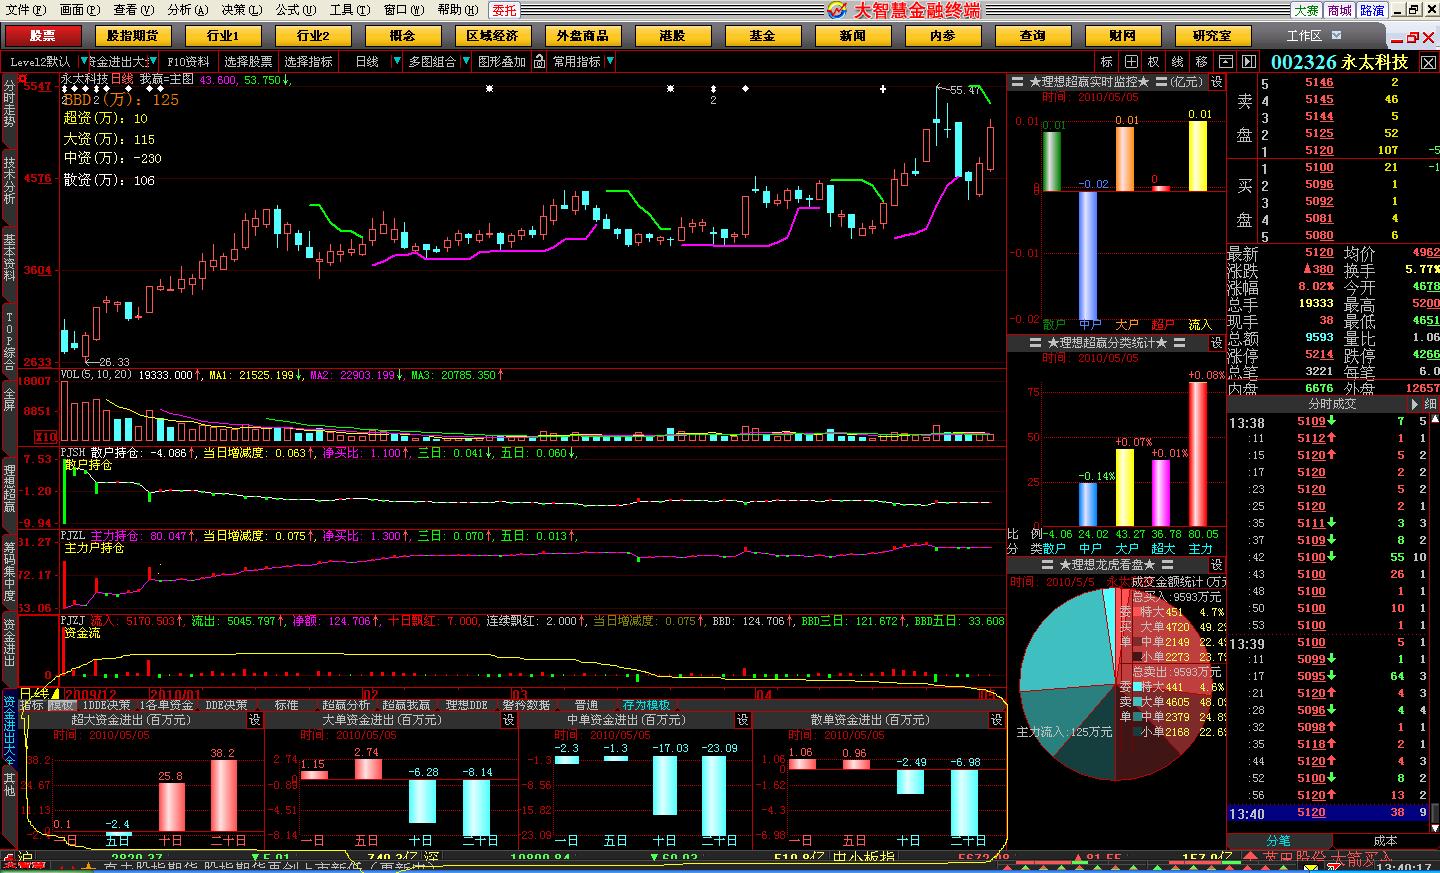This screenshot has height=873, width=1440.
Task: Open settings 设 for 理想龙虎看盘 panel
Action: point(1217,565)
